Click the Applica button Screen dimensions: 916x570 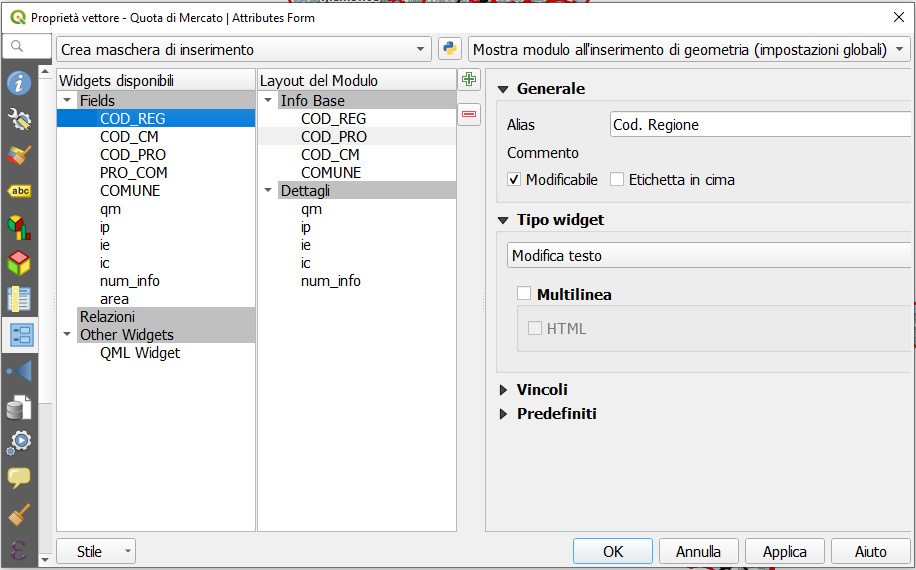(785, 551)
